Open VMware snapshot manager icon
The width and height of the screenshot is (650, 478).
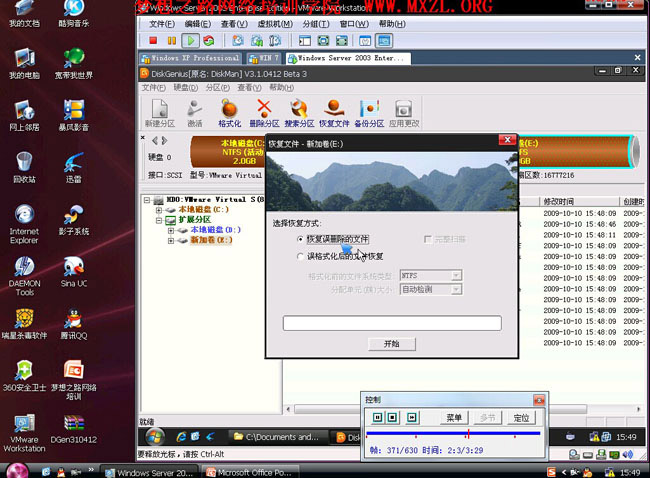point(275,41)
